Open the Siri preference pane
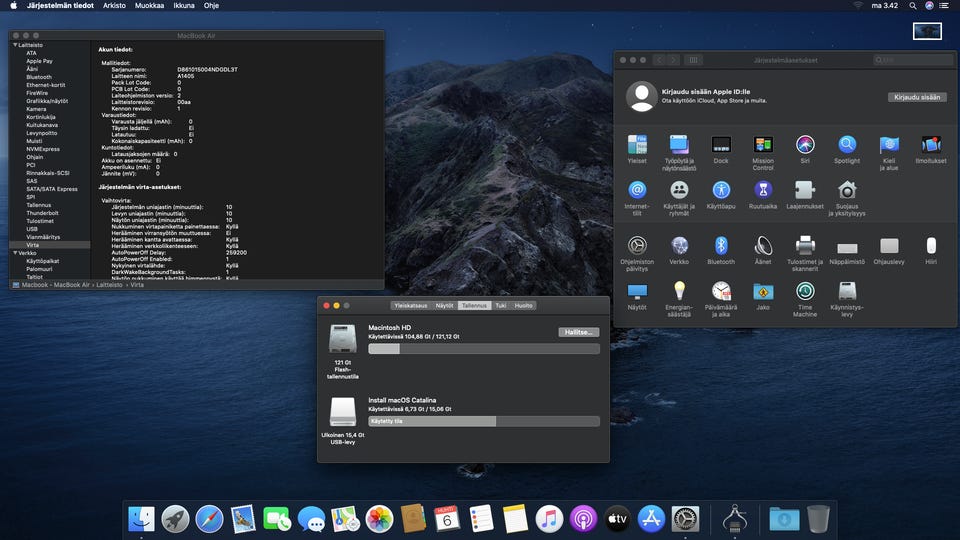This screenshot has width=960, height=540. tap(805, 145)
